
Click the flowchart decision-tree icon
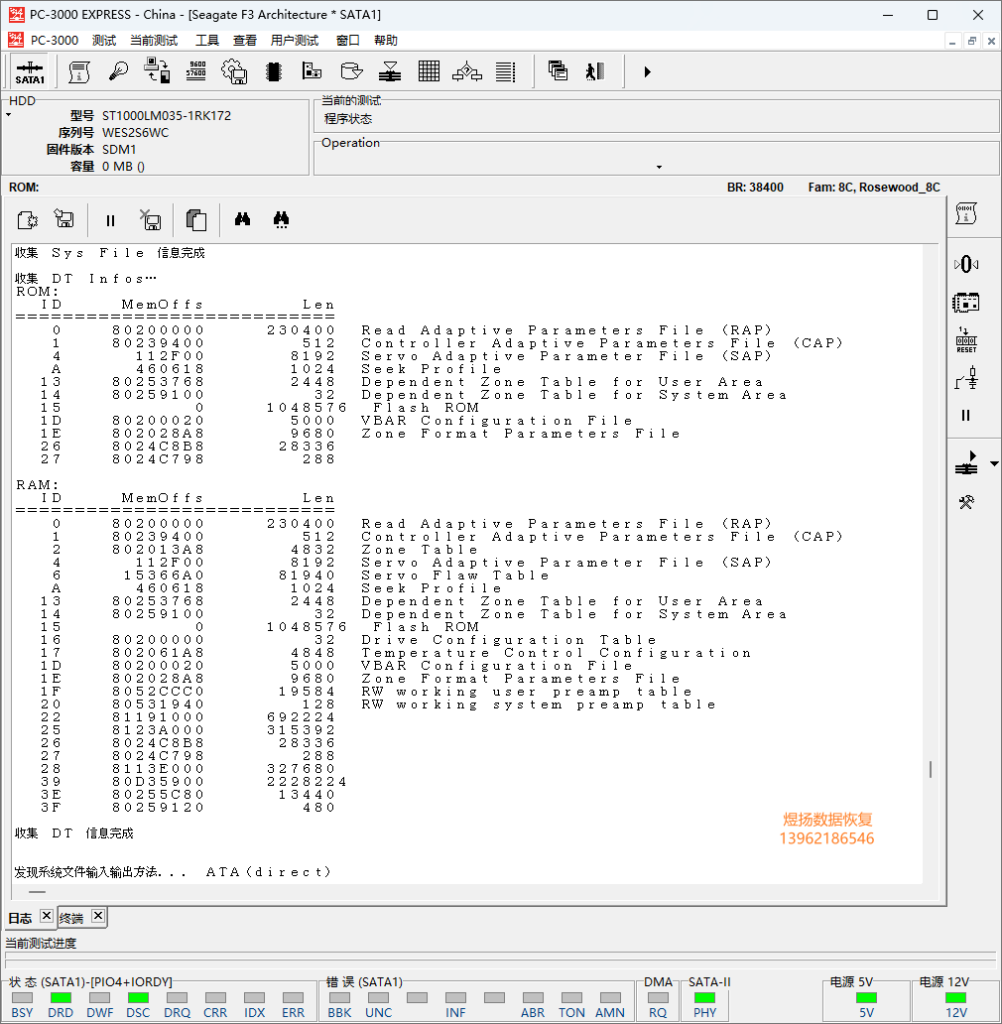click(467, 71)
